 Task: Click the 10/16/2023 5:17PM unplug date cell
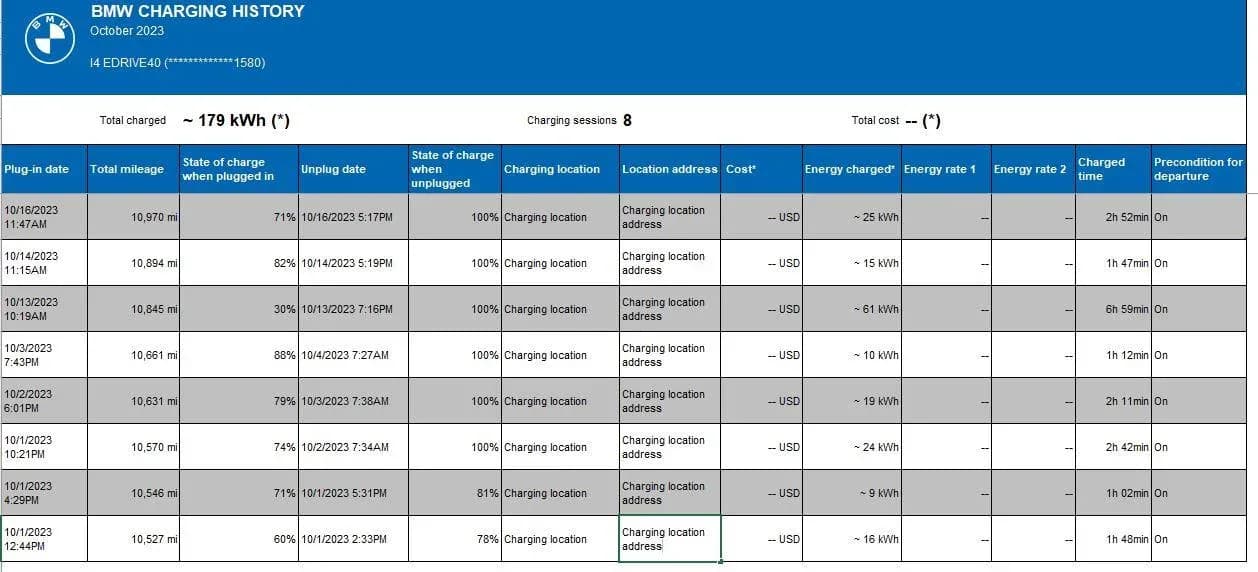pos(353,217)
